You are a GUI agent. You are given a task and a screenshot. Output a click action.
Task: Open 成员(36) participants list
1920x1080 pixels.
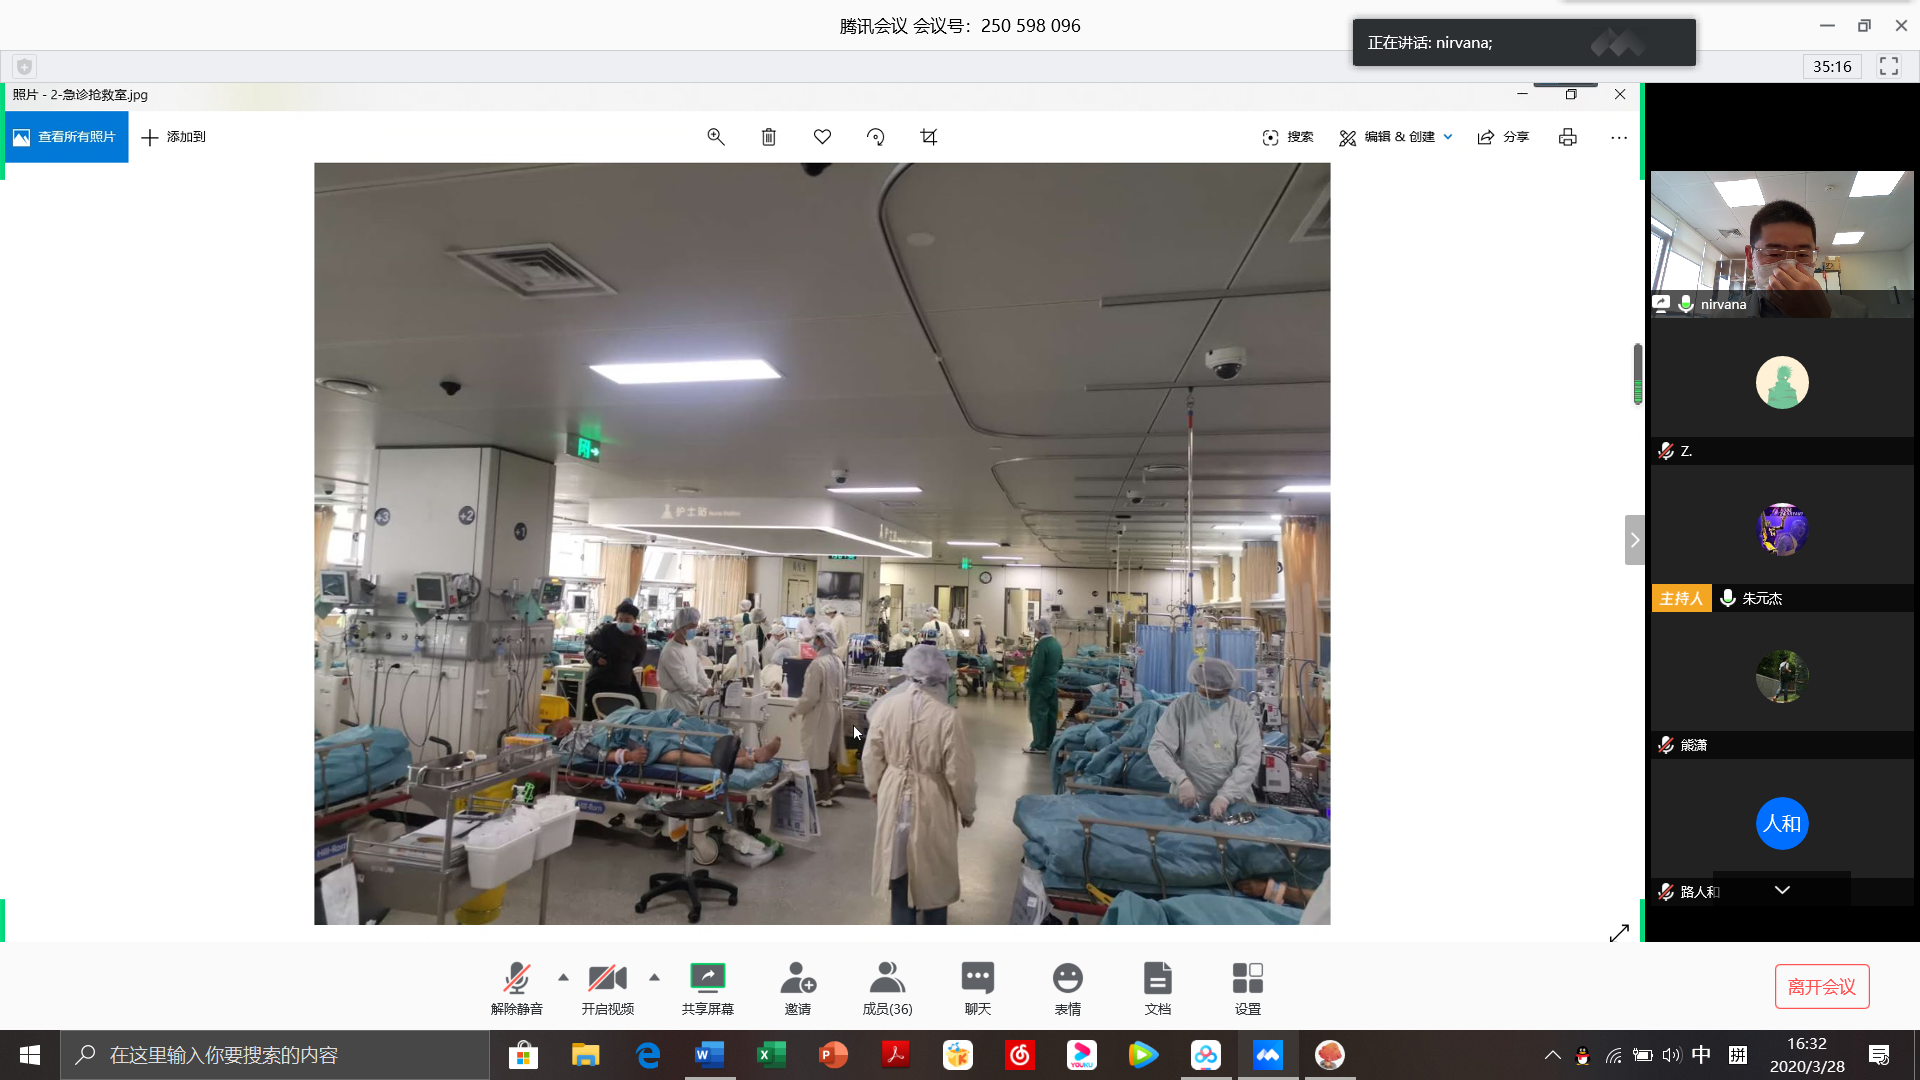tap(887, 988)
